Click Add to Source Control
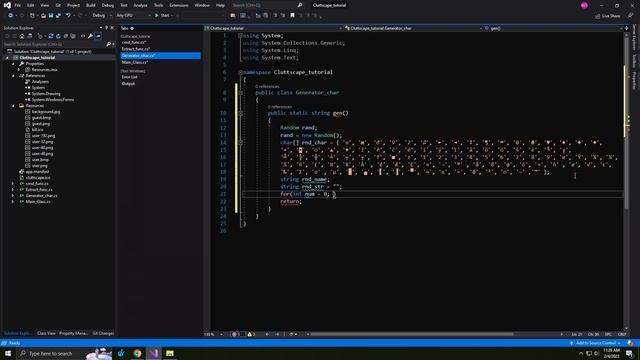Image resolution: width=640 pixels, height=360 pixels. click(596, 343)
